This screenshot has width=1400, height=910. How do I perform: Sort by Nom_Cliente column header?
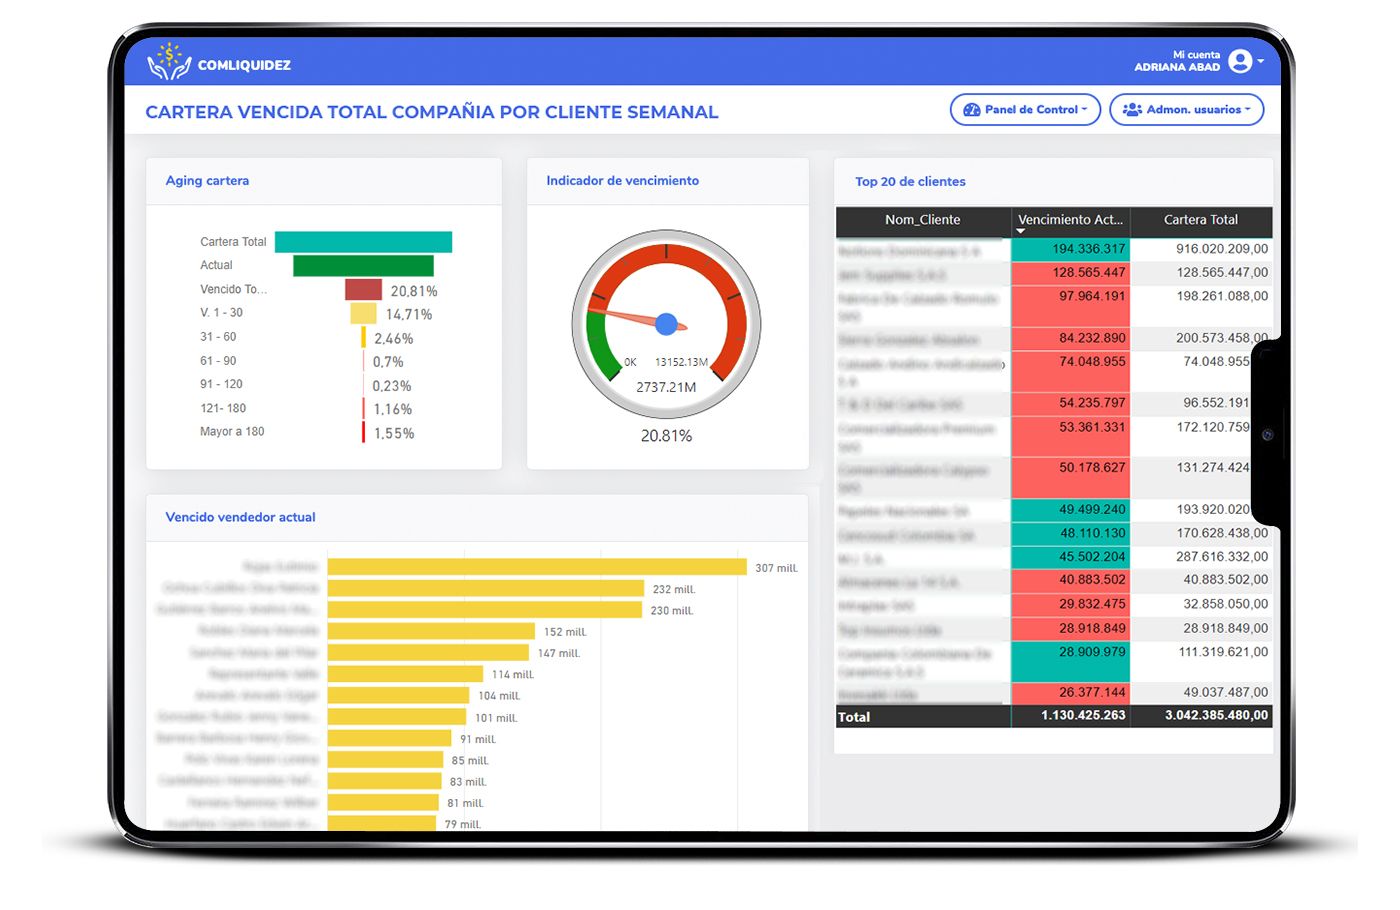(922, 220)
